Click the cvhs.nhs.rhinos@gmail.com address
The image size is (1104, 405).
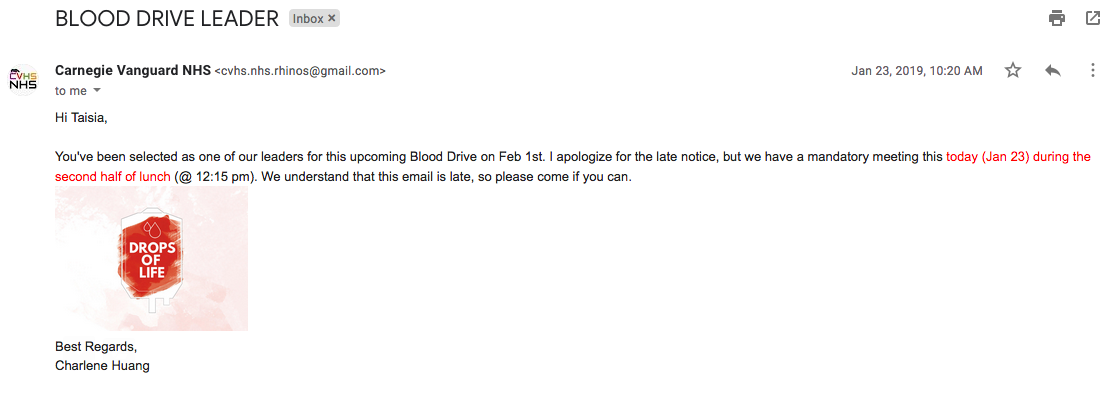[300, 71]
